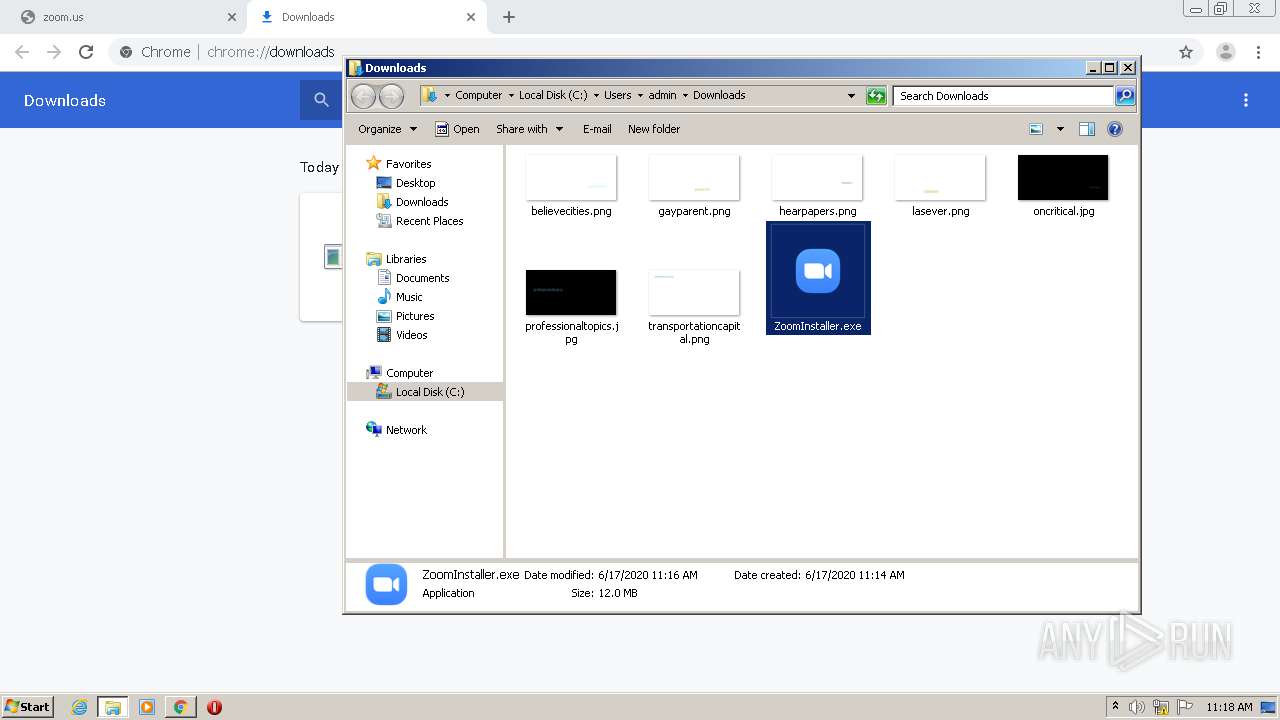Click Open in Explorer toolbar

[x=457, y=129]
